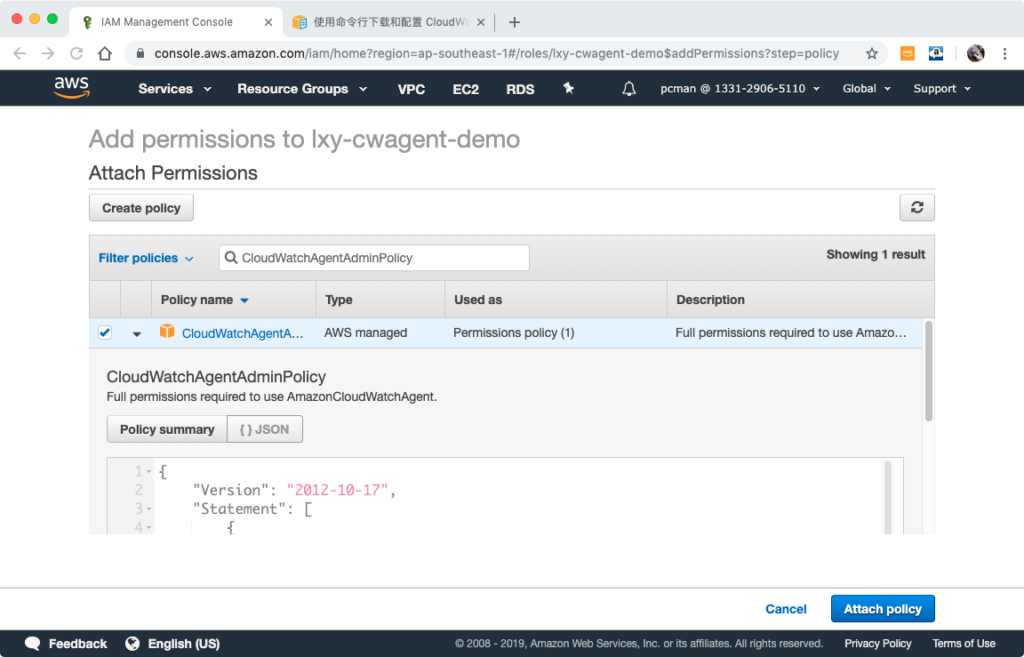
Task: Change language via English (US)
Action: tap(184, 643)
